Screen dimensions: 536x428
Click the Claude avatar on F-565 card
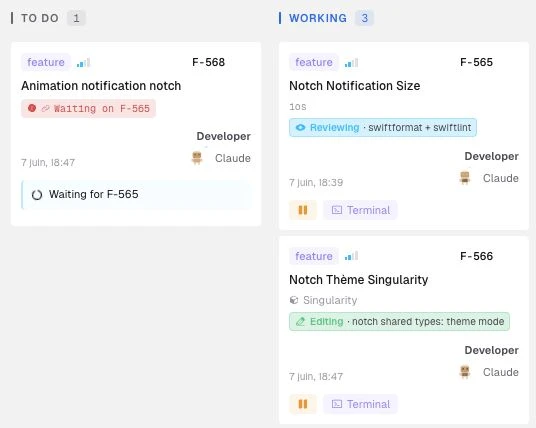point(465,178)
